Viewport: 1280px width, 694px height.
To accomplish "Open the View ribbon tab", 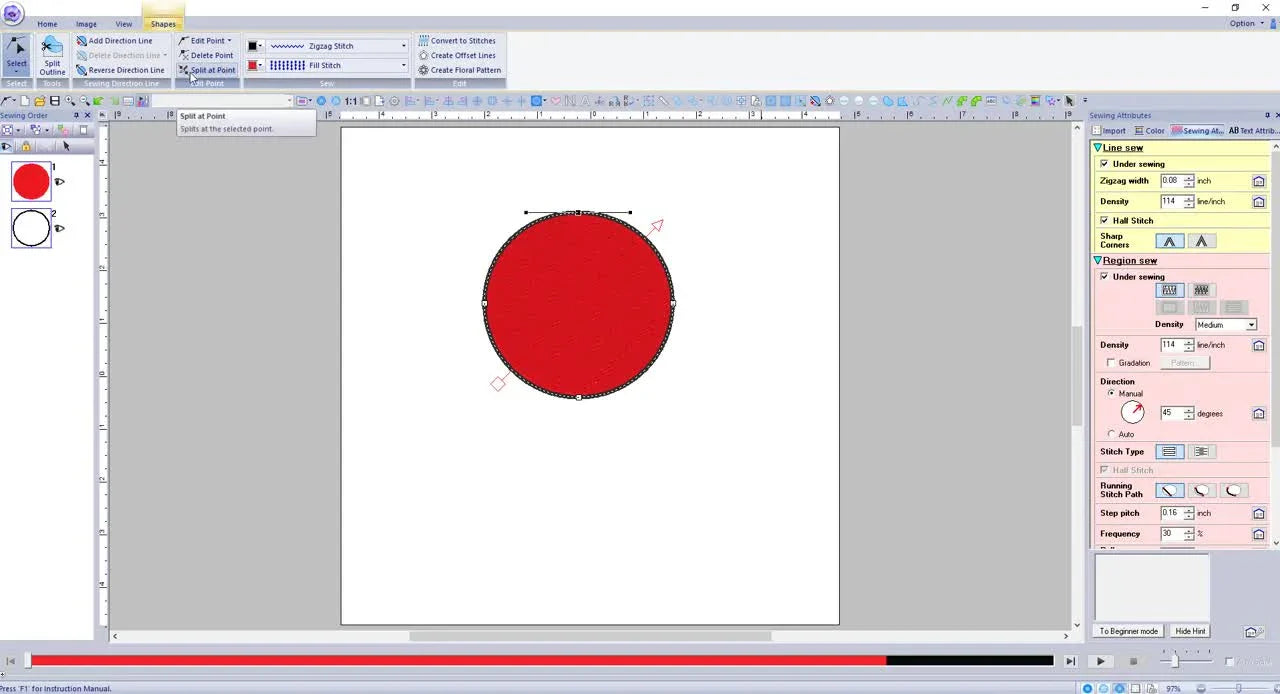I will (123, 24).
